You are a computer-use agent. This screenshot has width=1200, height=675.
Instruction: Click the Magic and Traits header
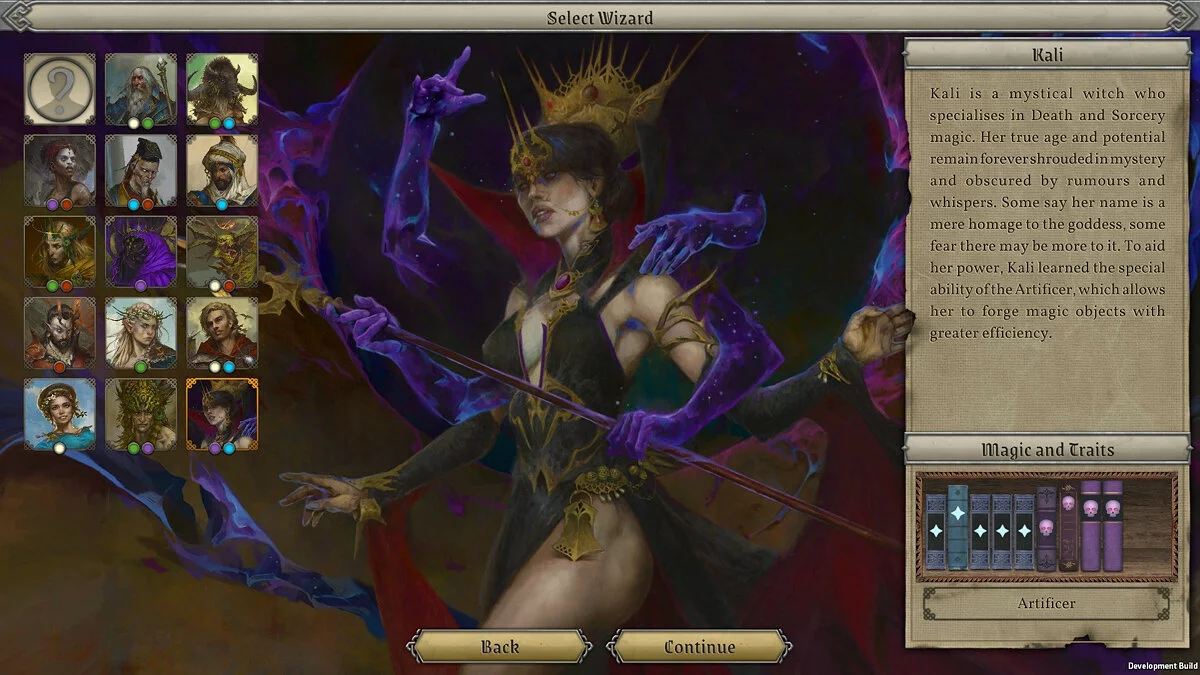pos(1046,450)
